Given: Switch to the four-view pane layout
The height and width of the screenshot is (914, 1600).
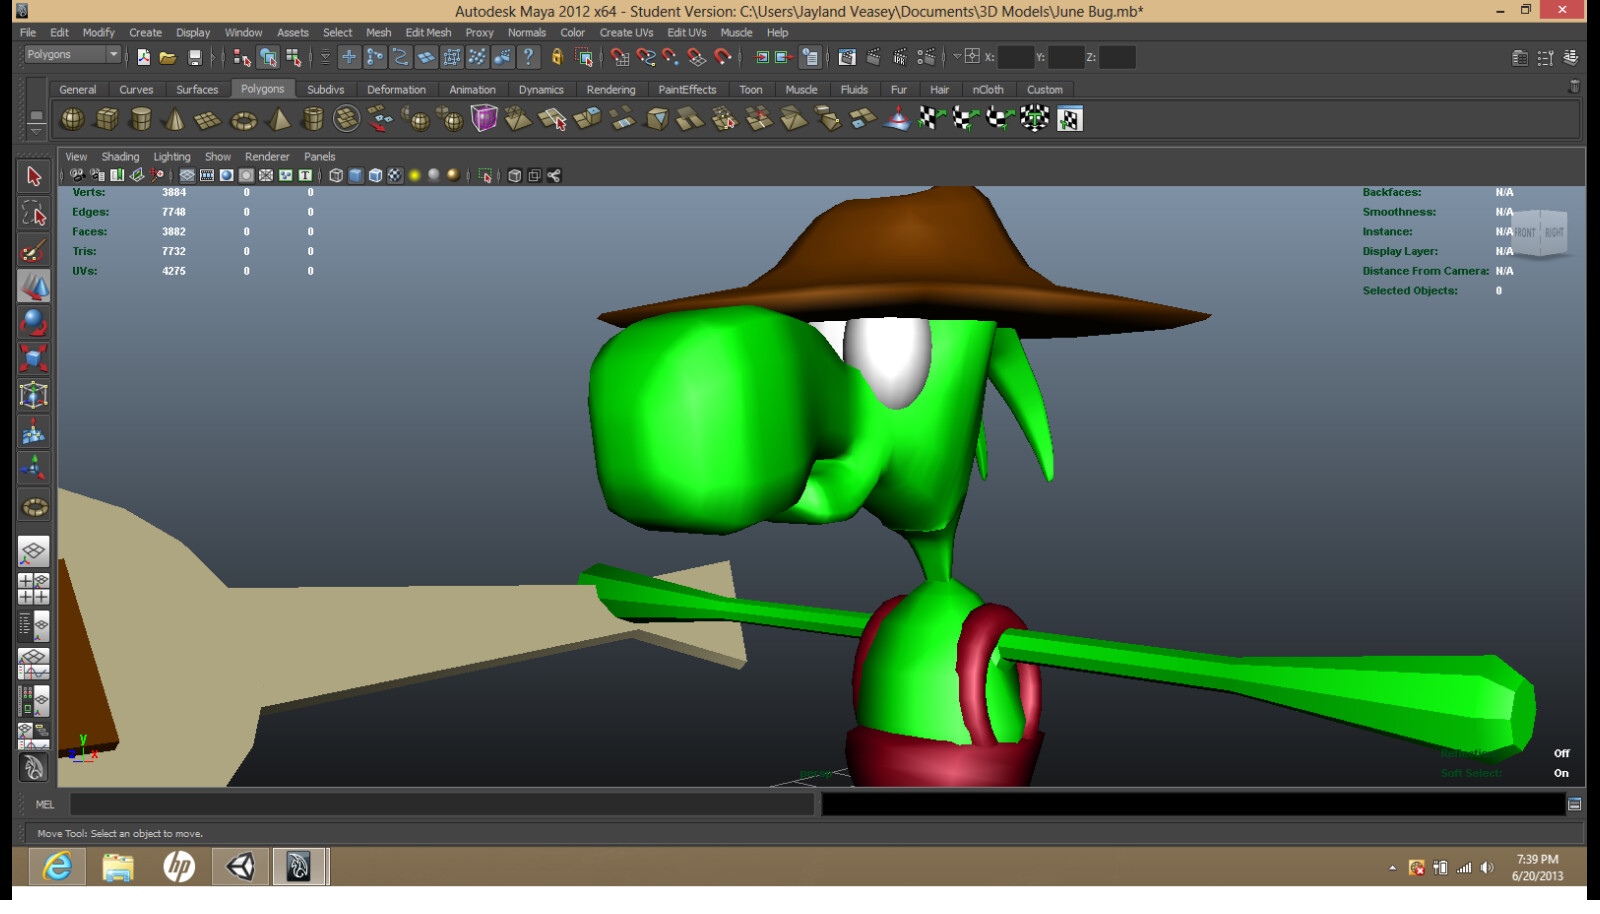Looking at the screenshot, I should click(x=33, y=589).
